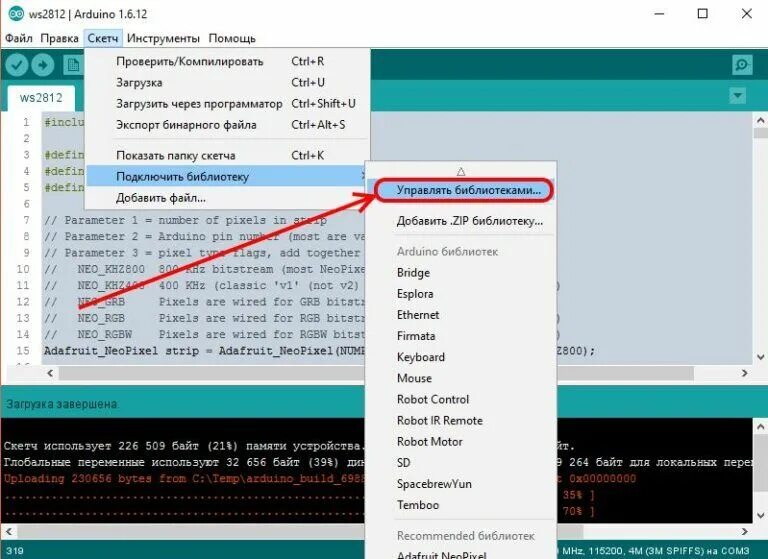This screenshot has width=768, height=559.
Task: Click the Verify checkmark toolbar button
Action: [x=17, y=65]
